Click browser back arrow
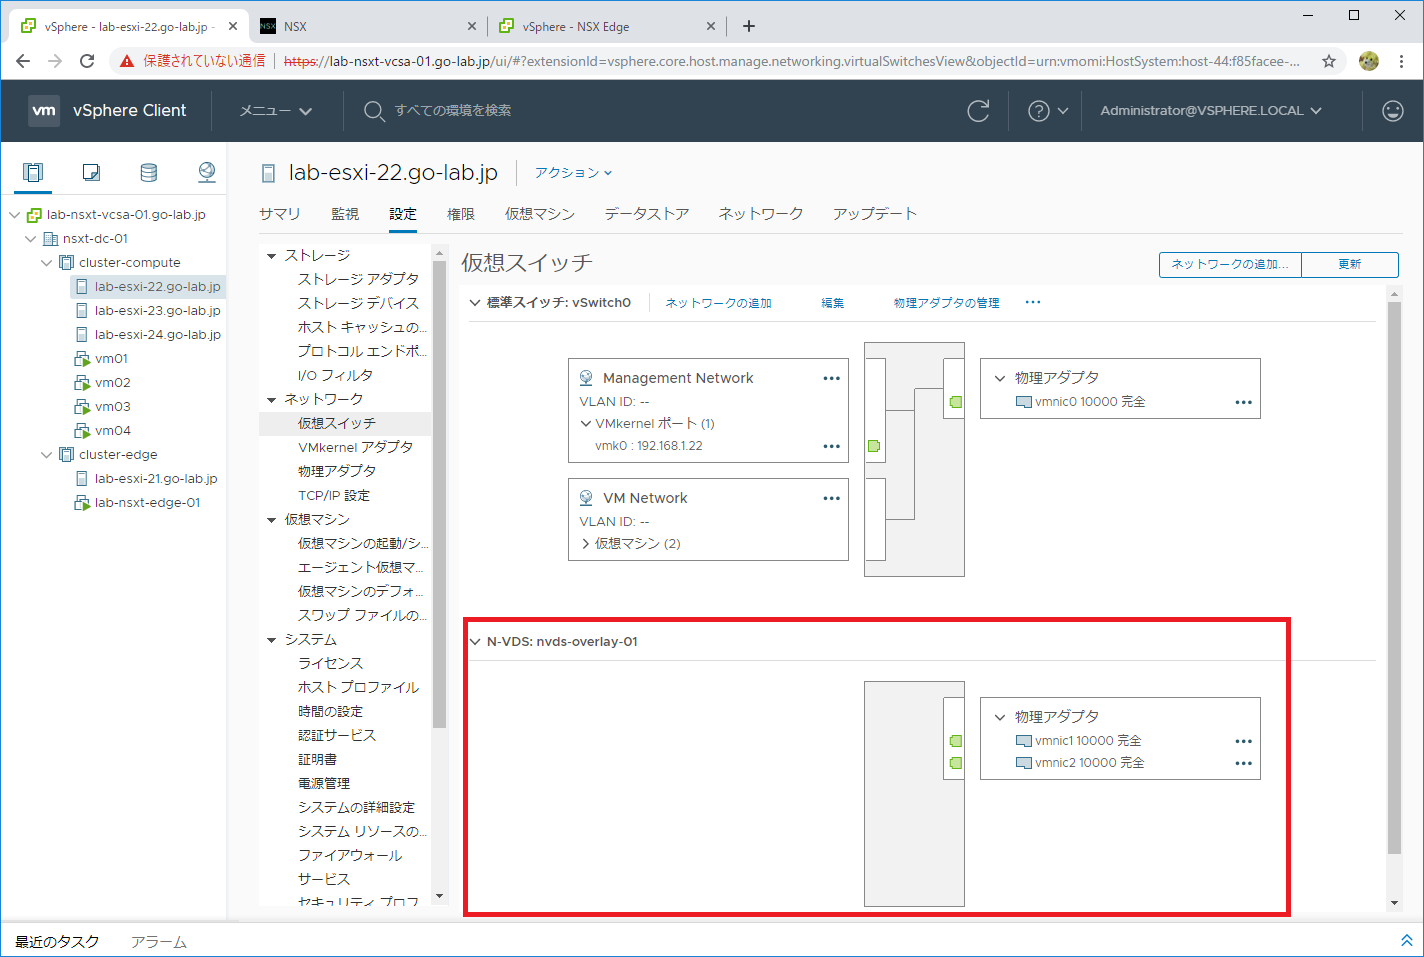The height and width of the screenshot is (957, 1424). 23,61
